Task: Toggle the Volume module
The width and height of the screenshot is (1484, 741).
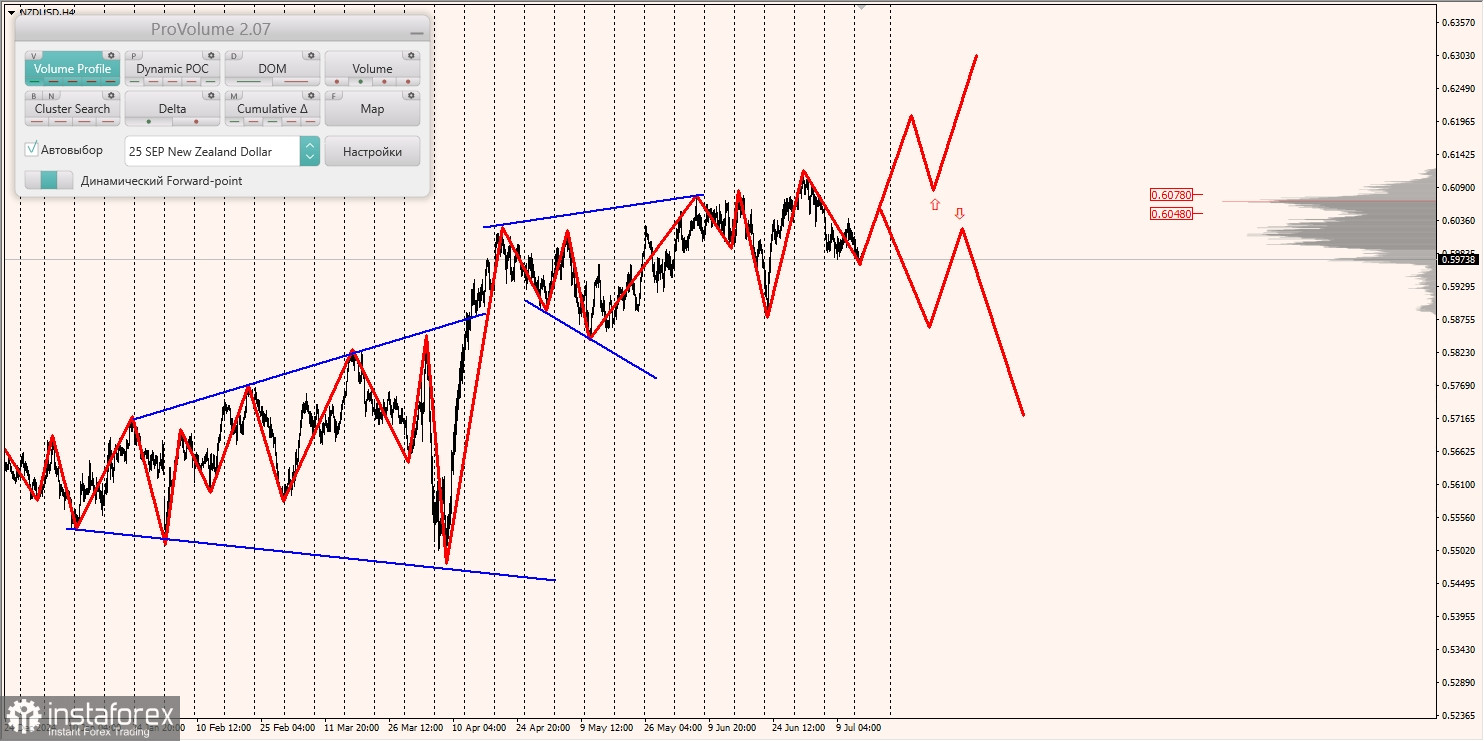Action: click(372, 69)
